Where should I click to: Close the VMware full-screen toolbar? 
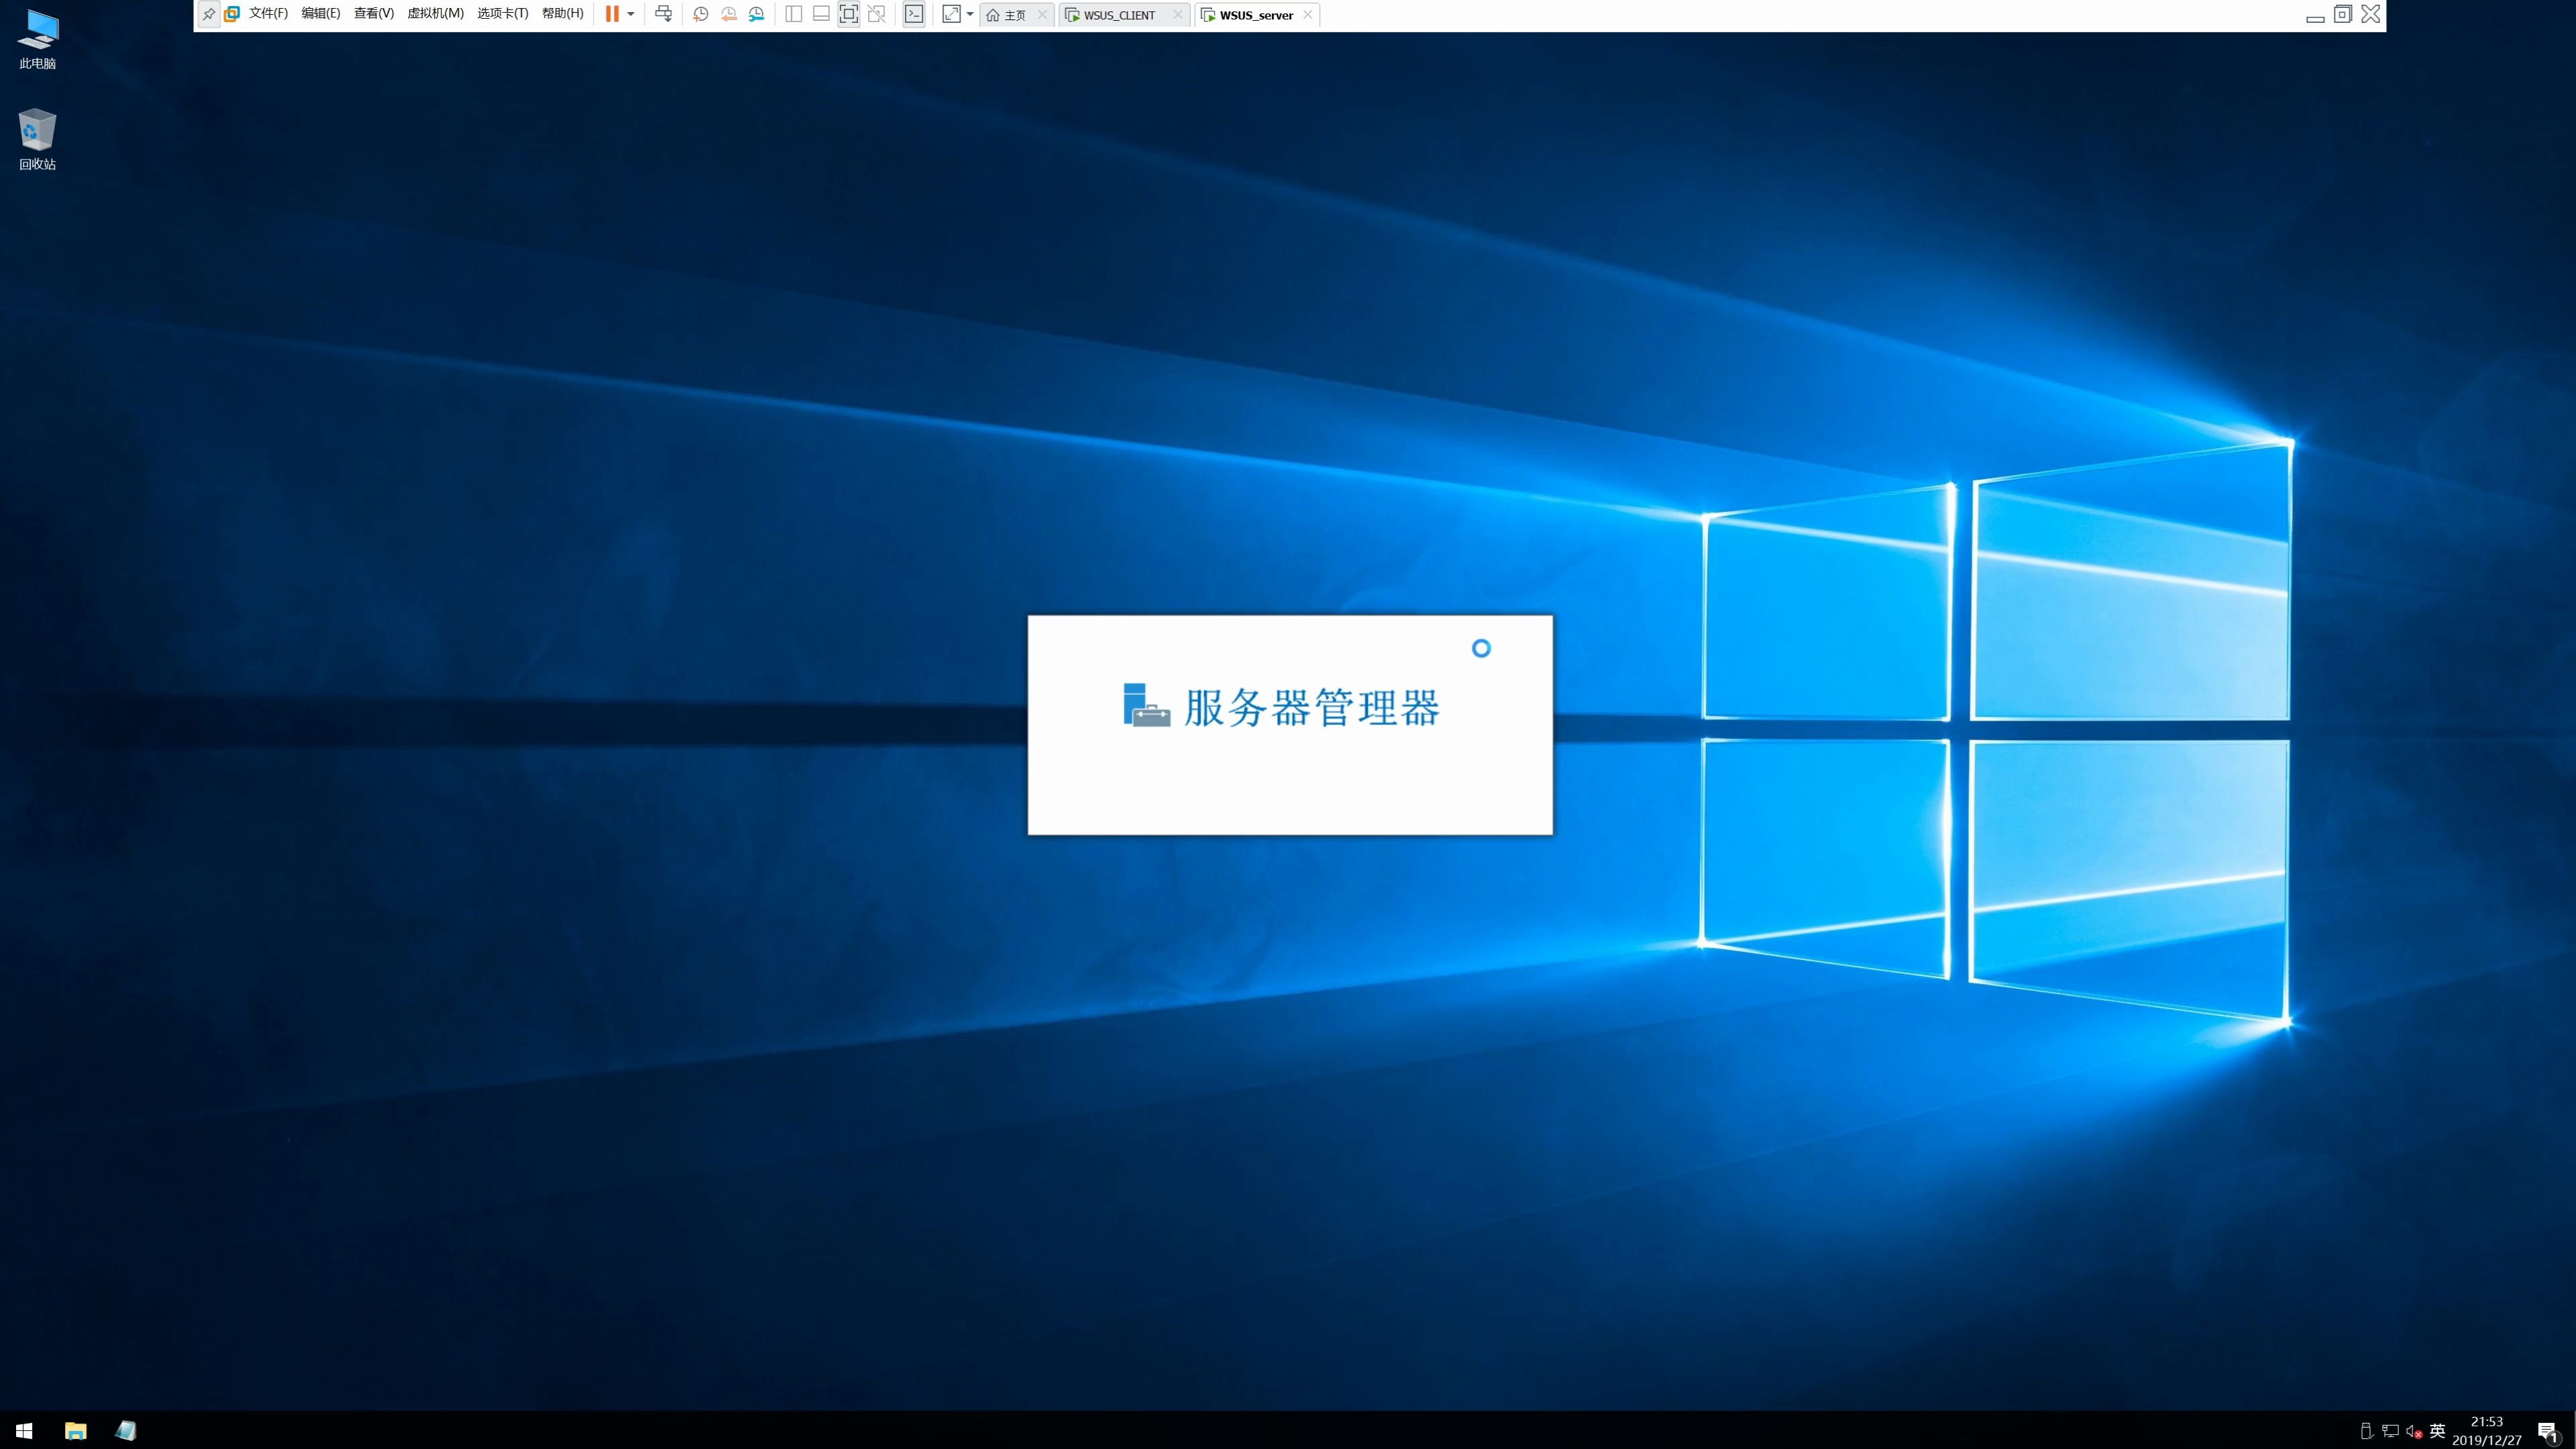click(x=2371, y=14)
